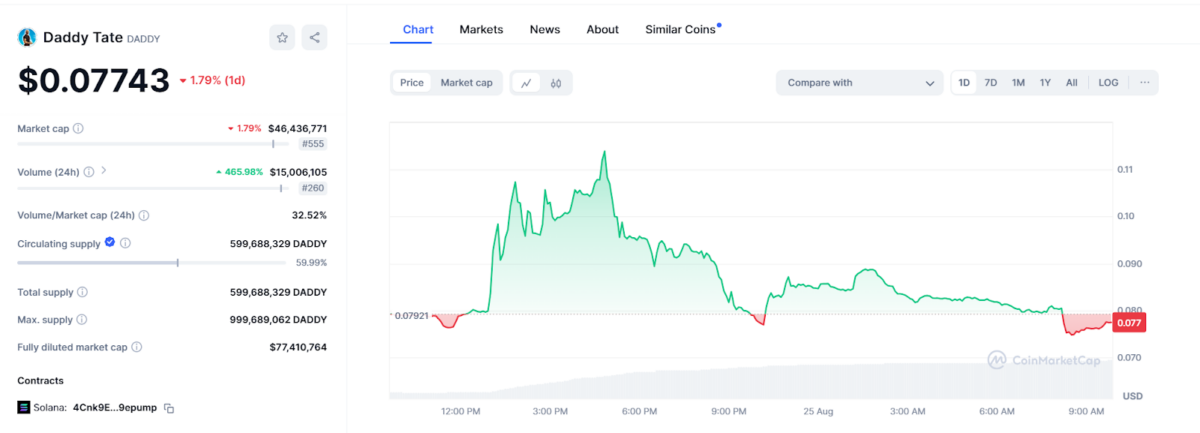Click the 1.79% (1d) price change
The image size is (1200, 433).
[x=212, y=81]
